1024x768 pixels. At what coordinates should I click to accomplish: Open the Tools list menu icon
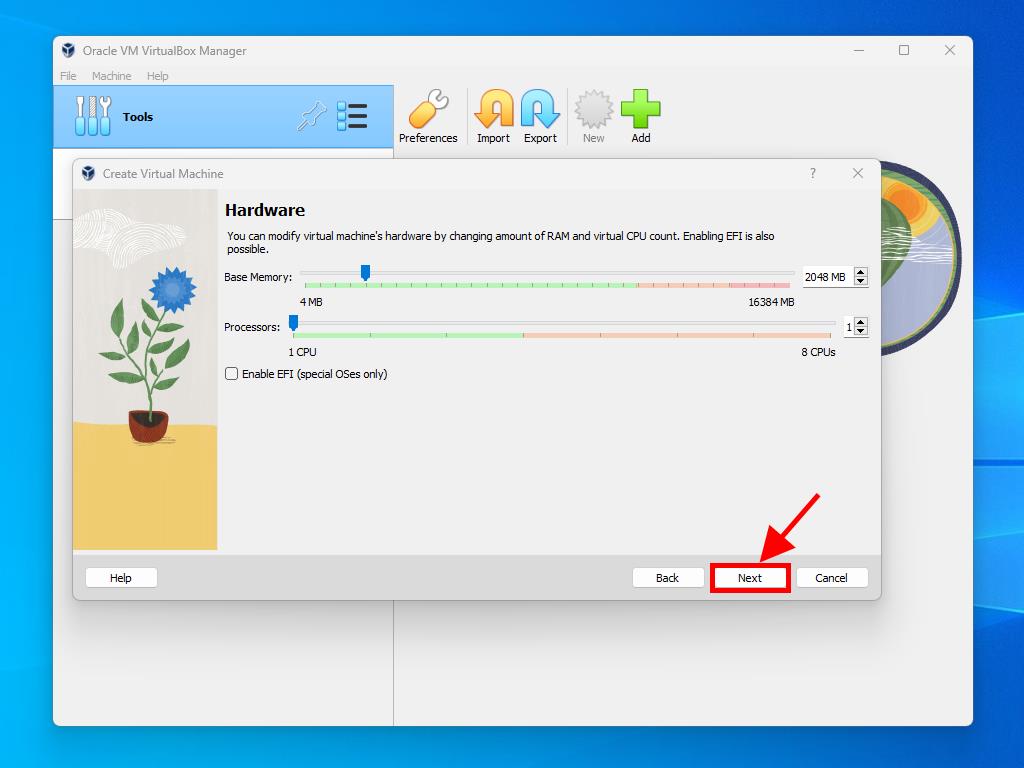352,117
